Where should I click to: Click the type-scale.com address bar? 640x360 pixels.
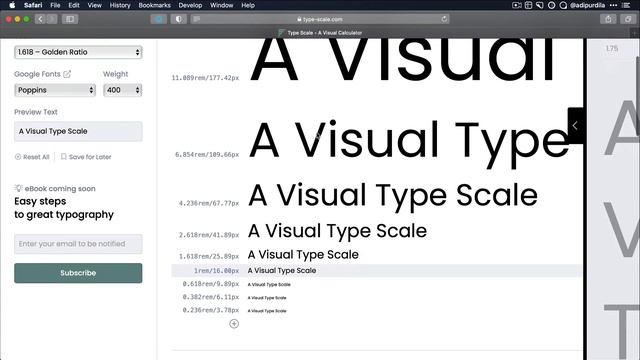pos(320,19)
